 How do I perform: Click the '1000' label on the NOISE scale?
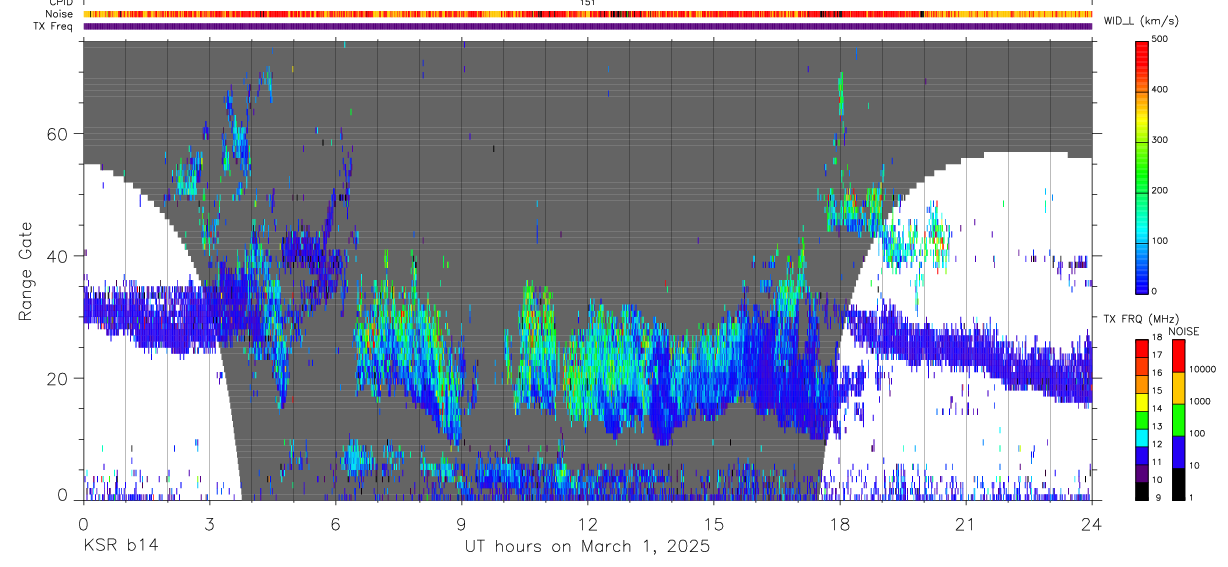coord(1200,401)
